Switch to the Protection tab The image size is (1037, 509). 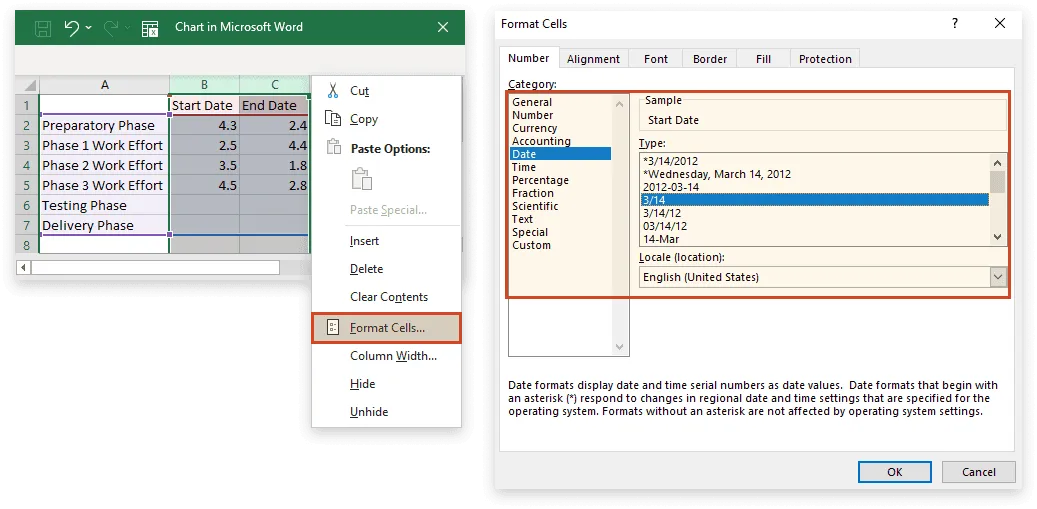[825, 59]
